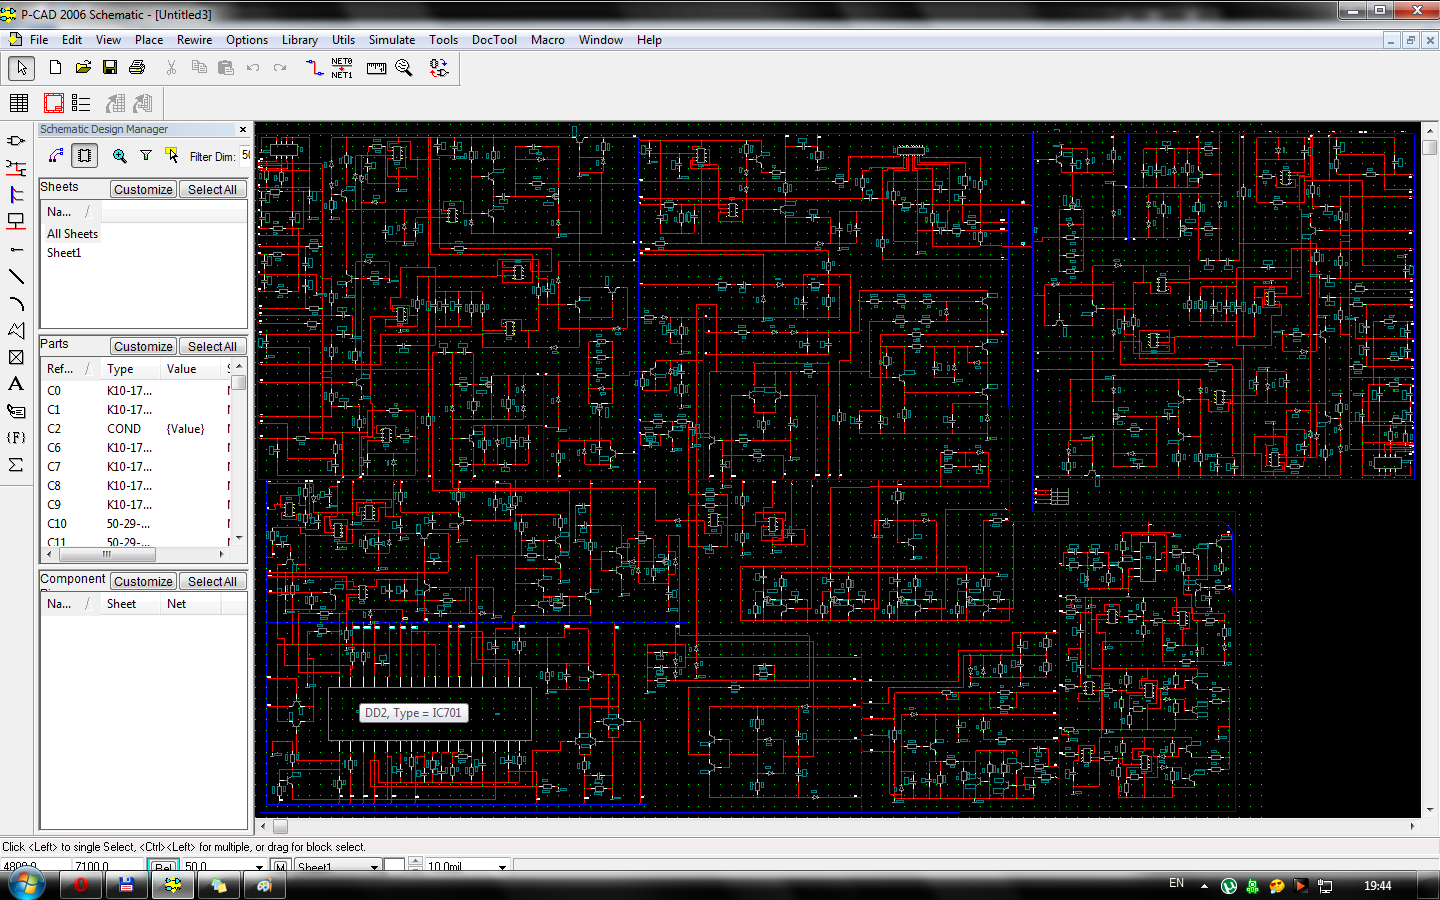Select part C2 row with COND type

138,429
